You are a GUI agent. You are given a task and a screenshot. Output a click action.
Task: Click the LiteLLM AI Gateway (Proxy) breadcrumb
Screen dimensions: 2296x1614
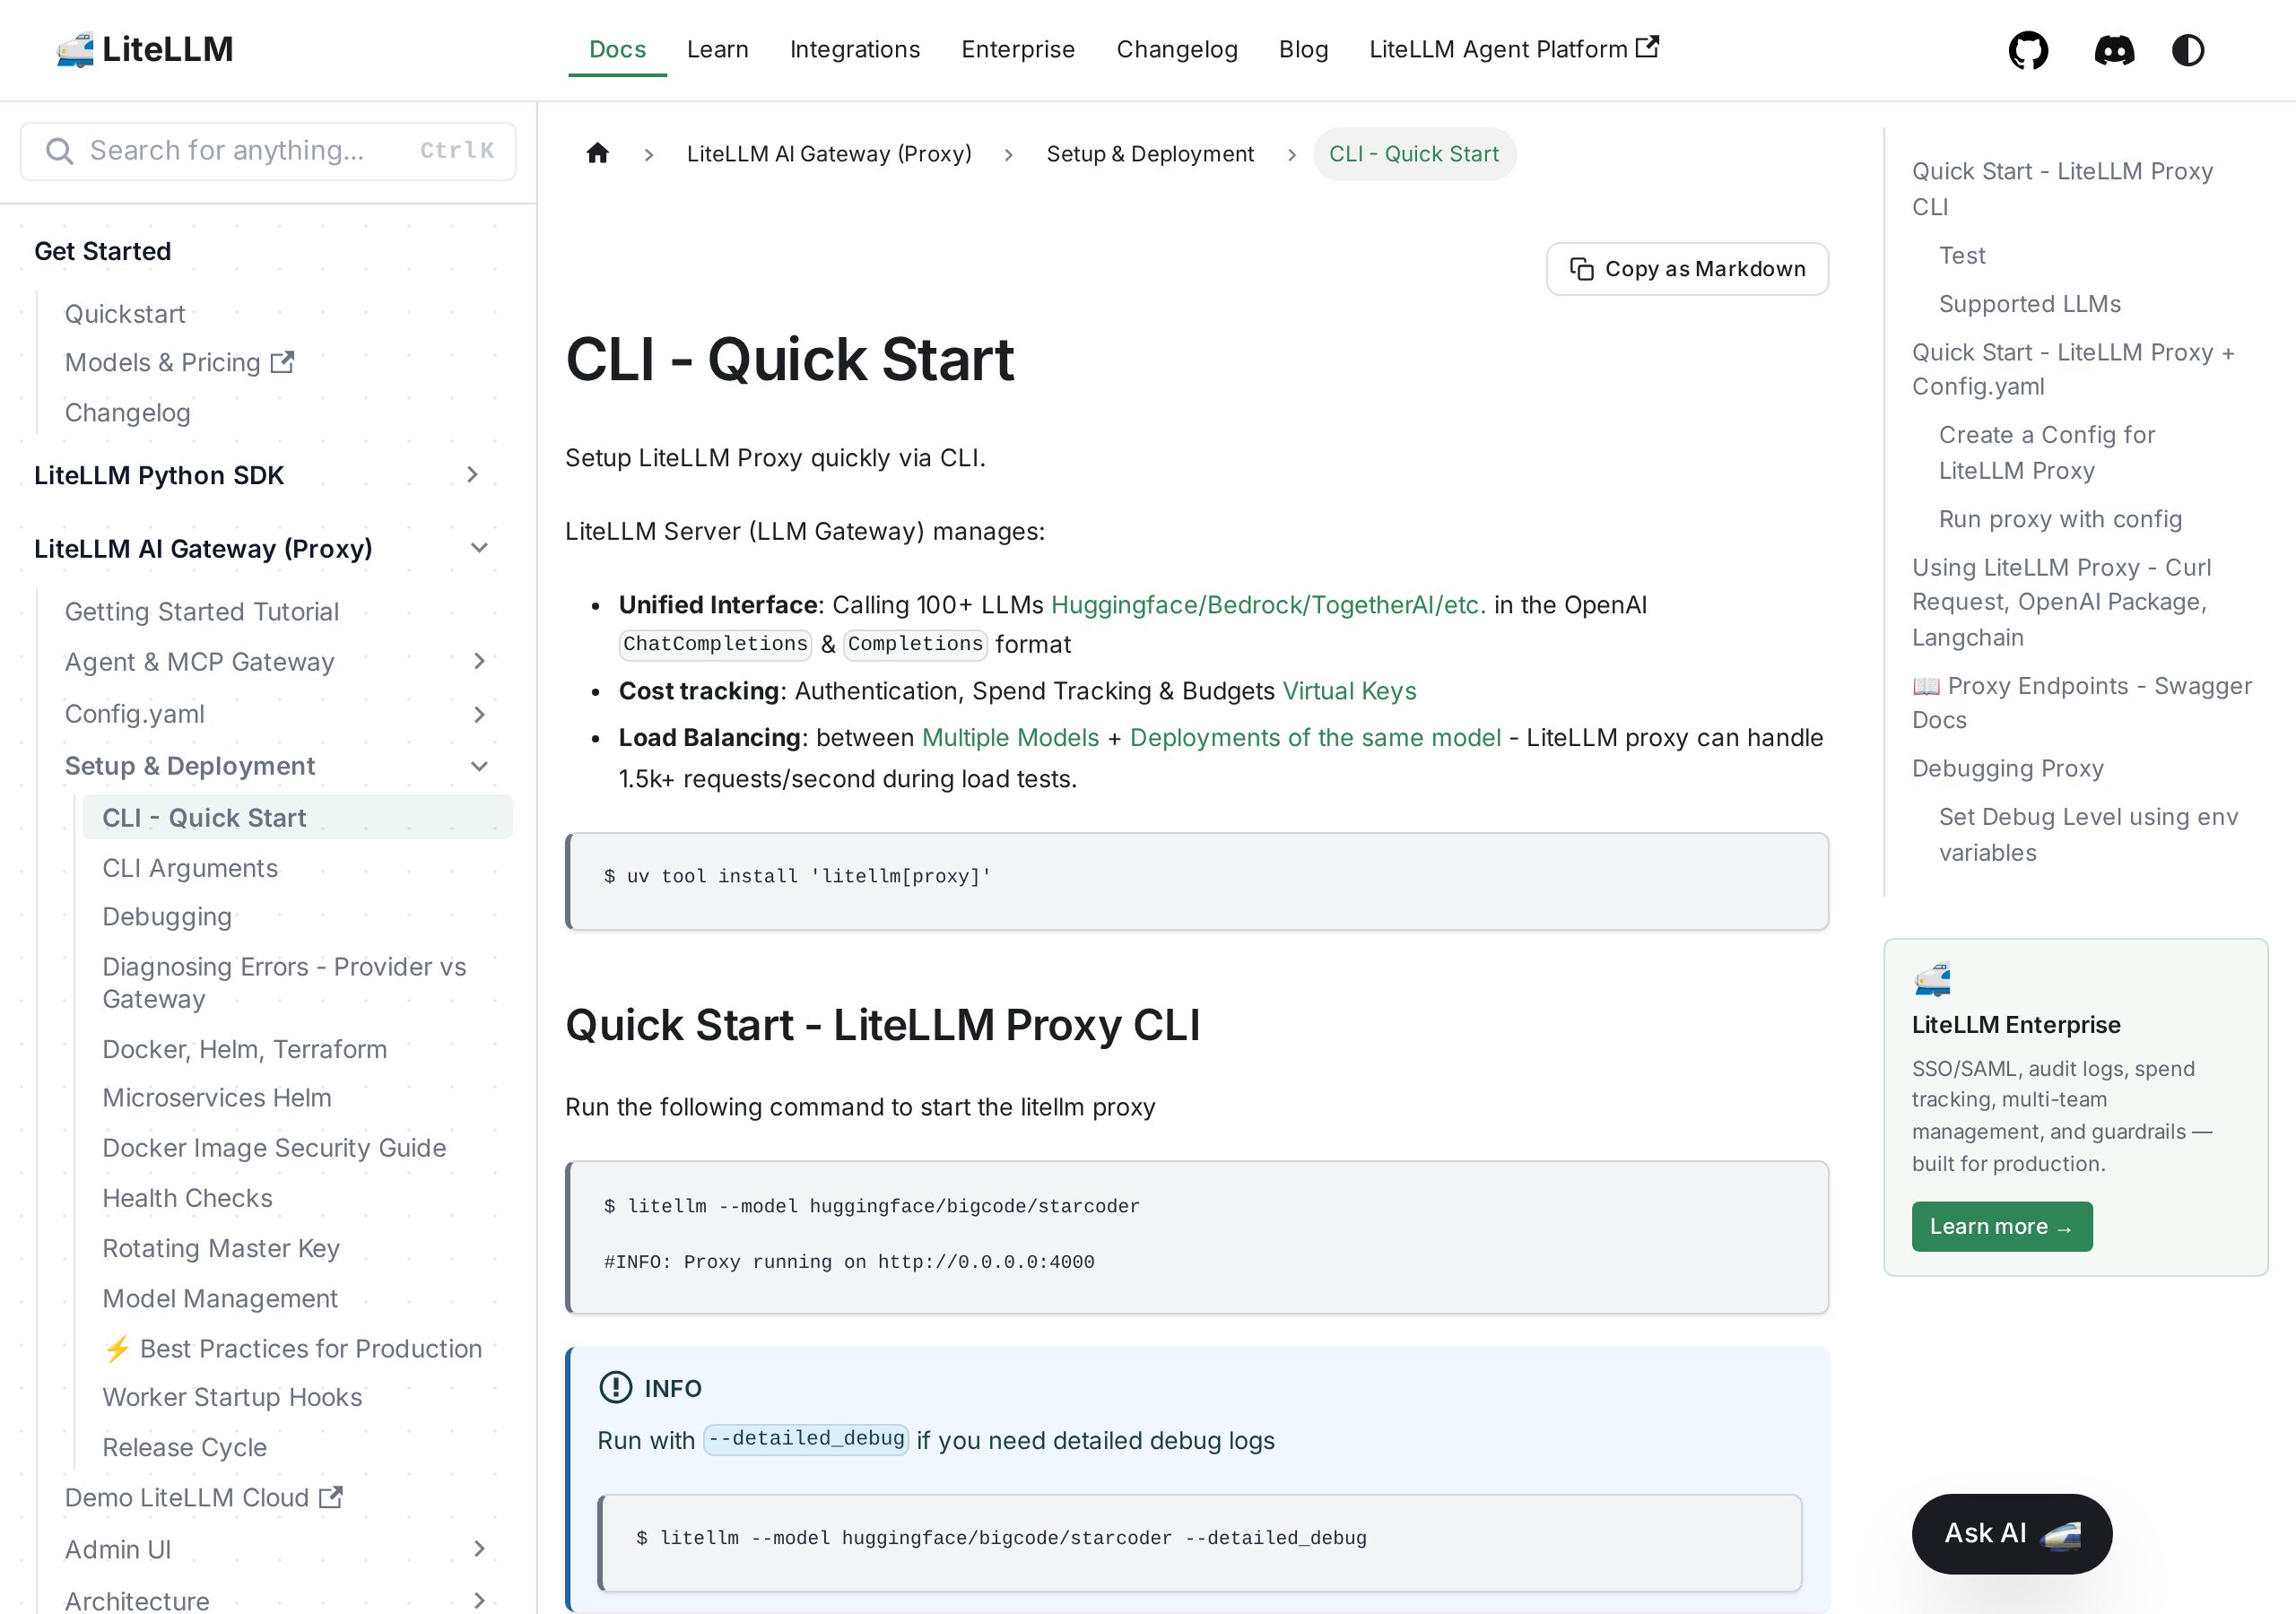829,154
